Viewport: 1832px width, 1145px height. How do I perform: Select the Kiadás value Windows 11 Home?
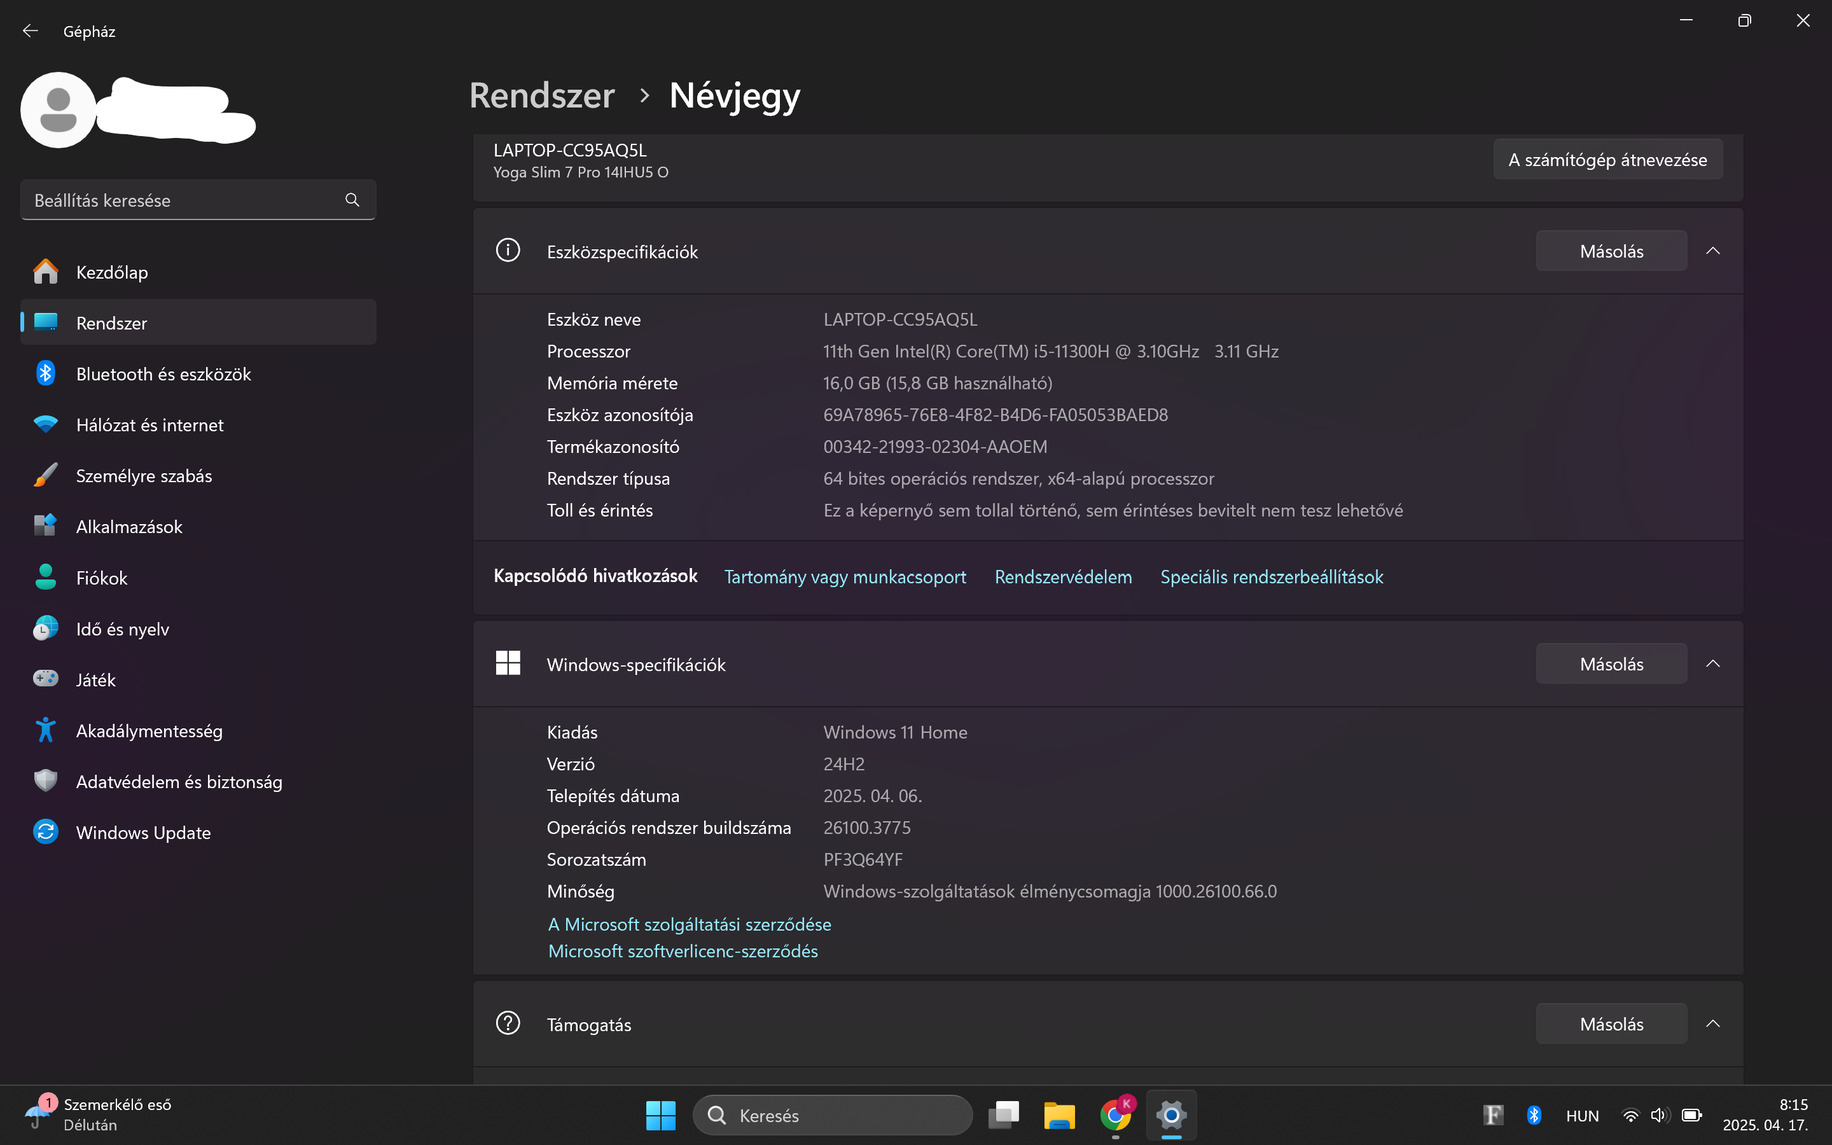(x=895, y=733)
